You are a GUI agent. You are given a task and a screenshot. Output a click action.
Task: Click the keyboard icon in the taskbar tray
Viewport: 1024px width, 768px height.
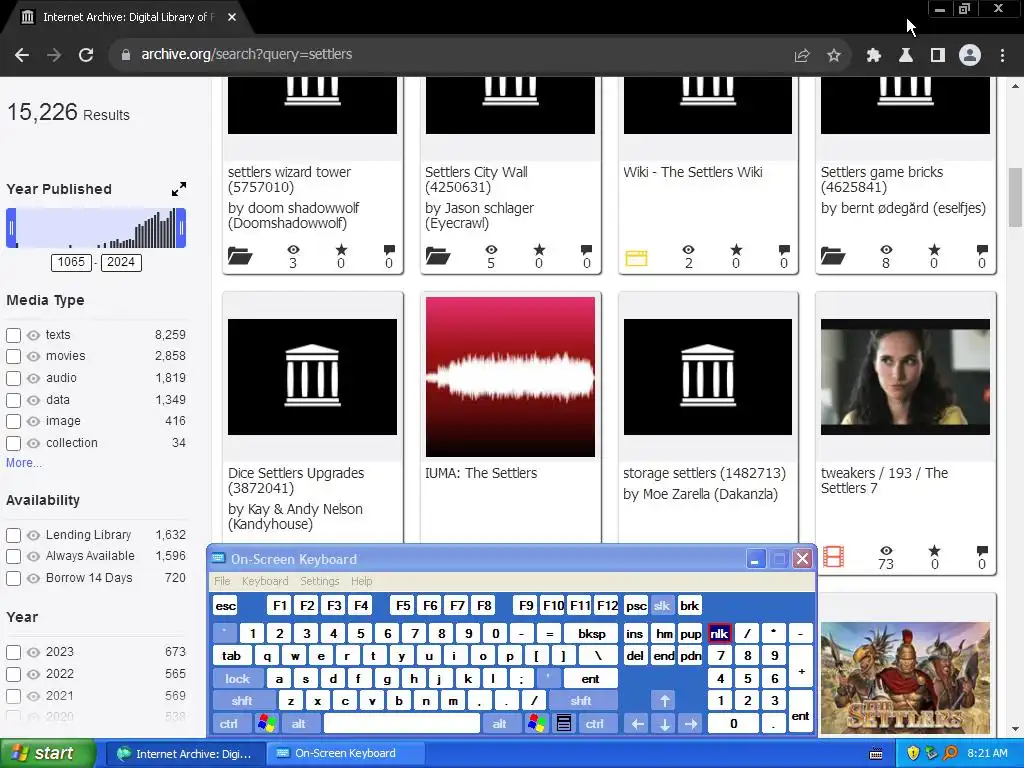coord(876,754)
